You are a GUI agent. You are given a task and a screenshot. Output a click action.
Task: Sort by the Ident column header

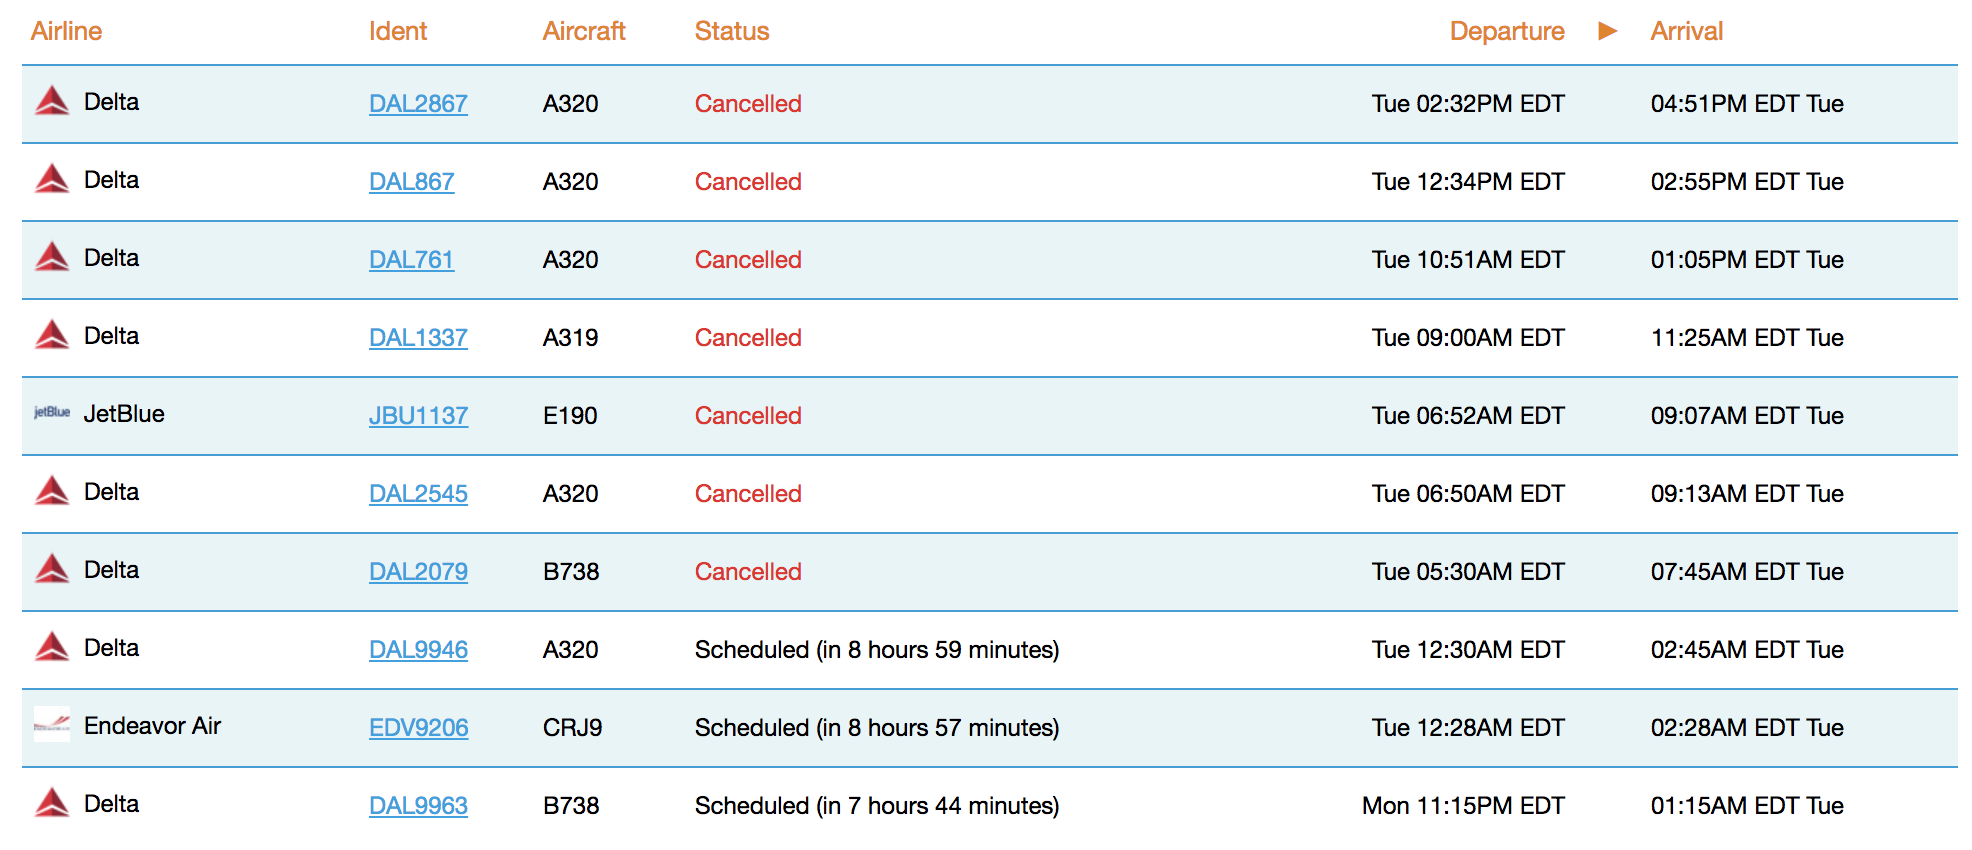coord(398,31)
